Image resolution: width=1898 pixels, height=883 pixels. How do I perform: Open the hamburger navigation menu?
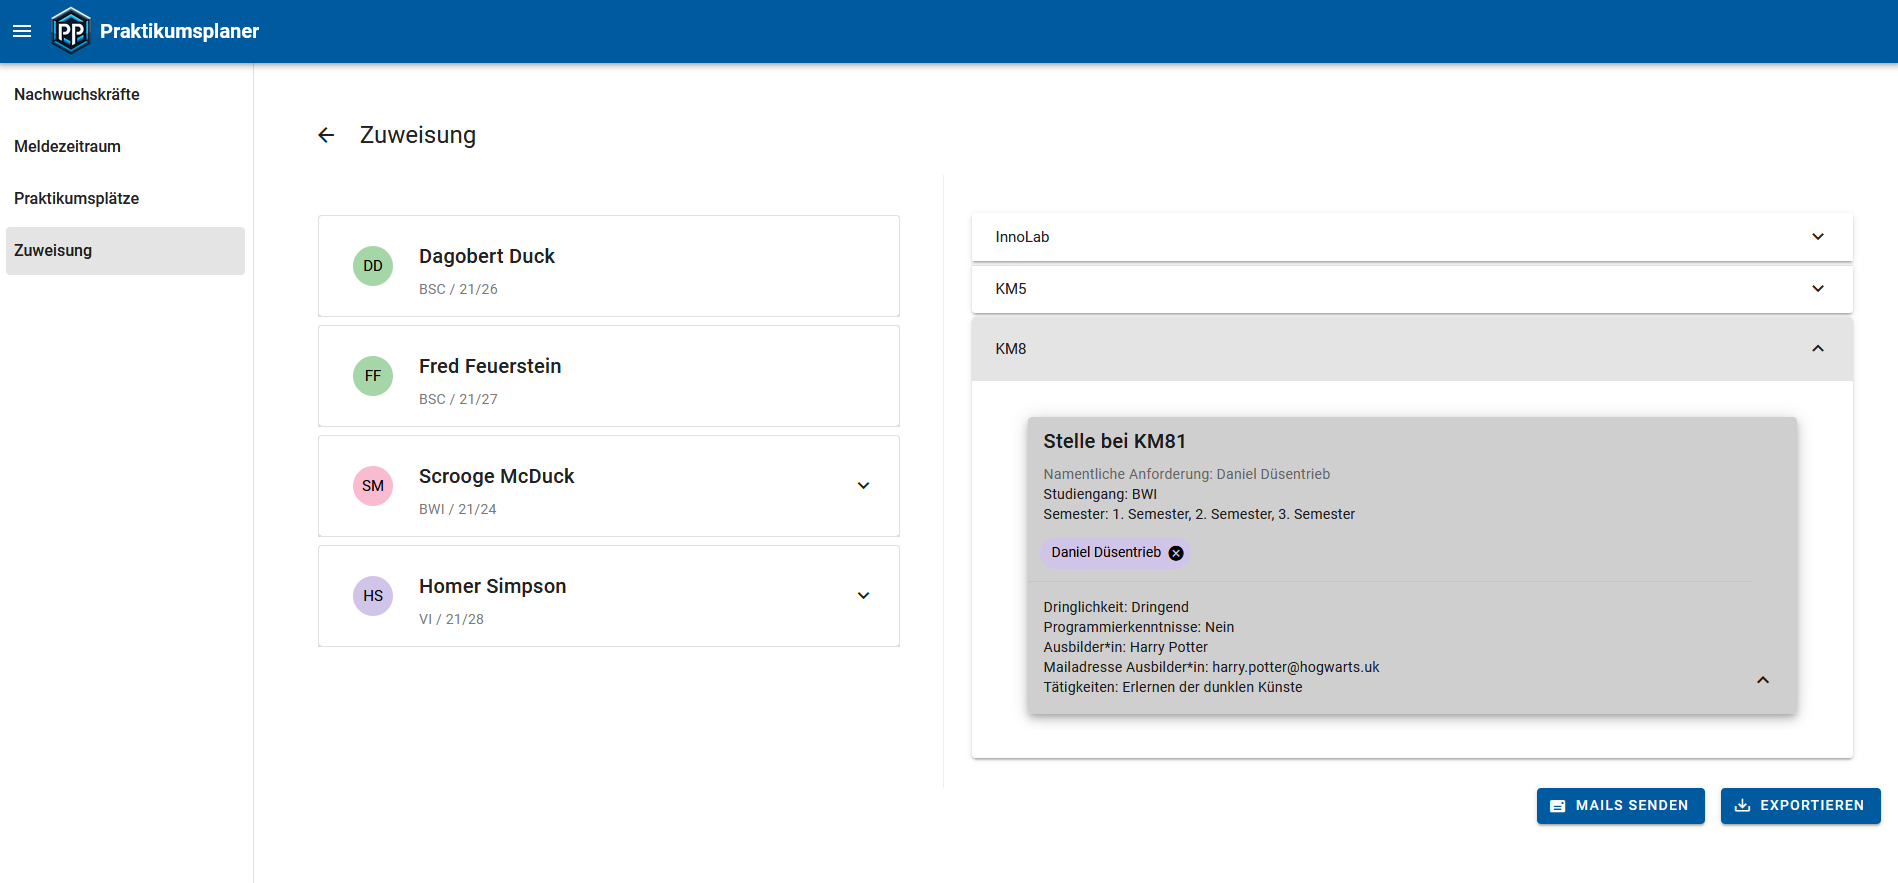(x=22, y=31)
